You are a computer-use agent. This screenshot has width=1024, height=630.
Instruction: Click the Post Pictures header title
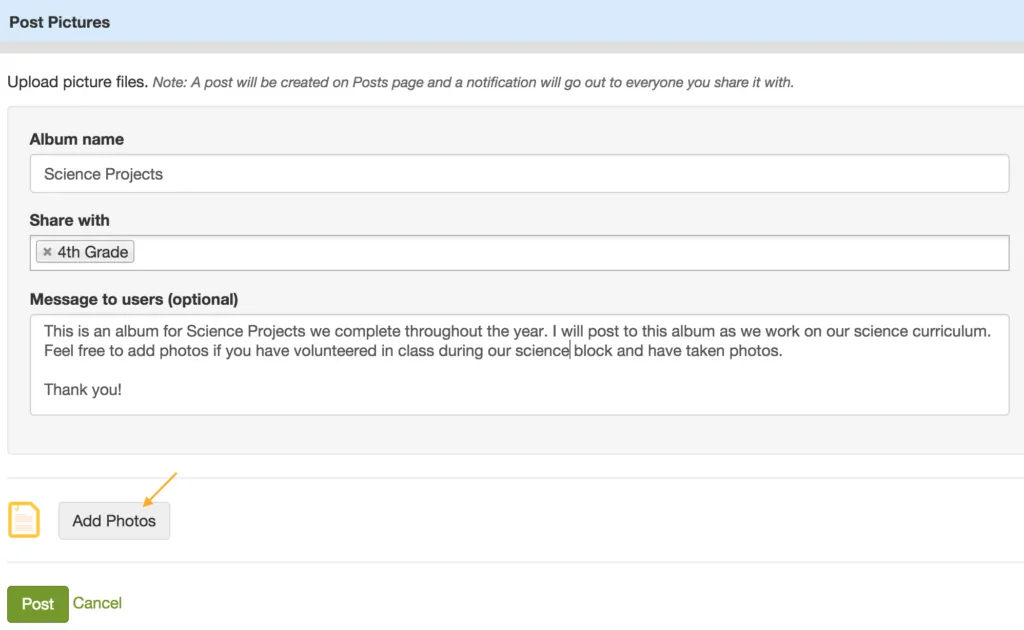[59, 22]
